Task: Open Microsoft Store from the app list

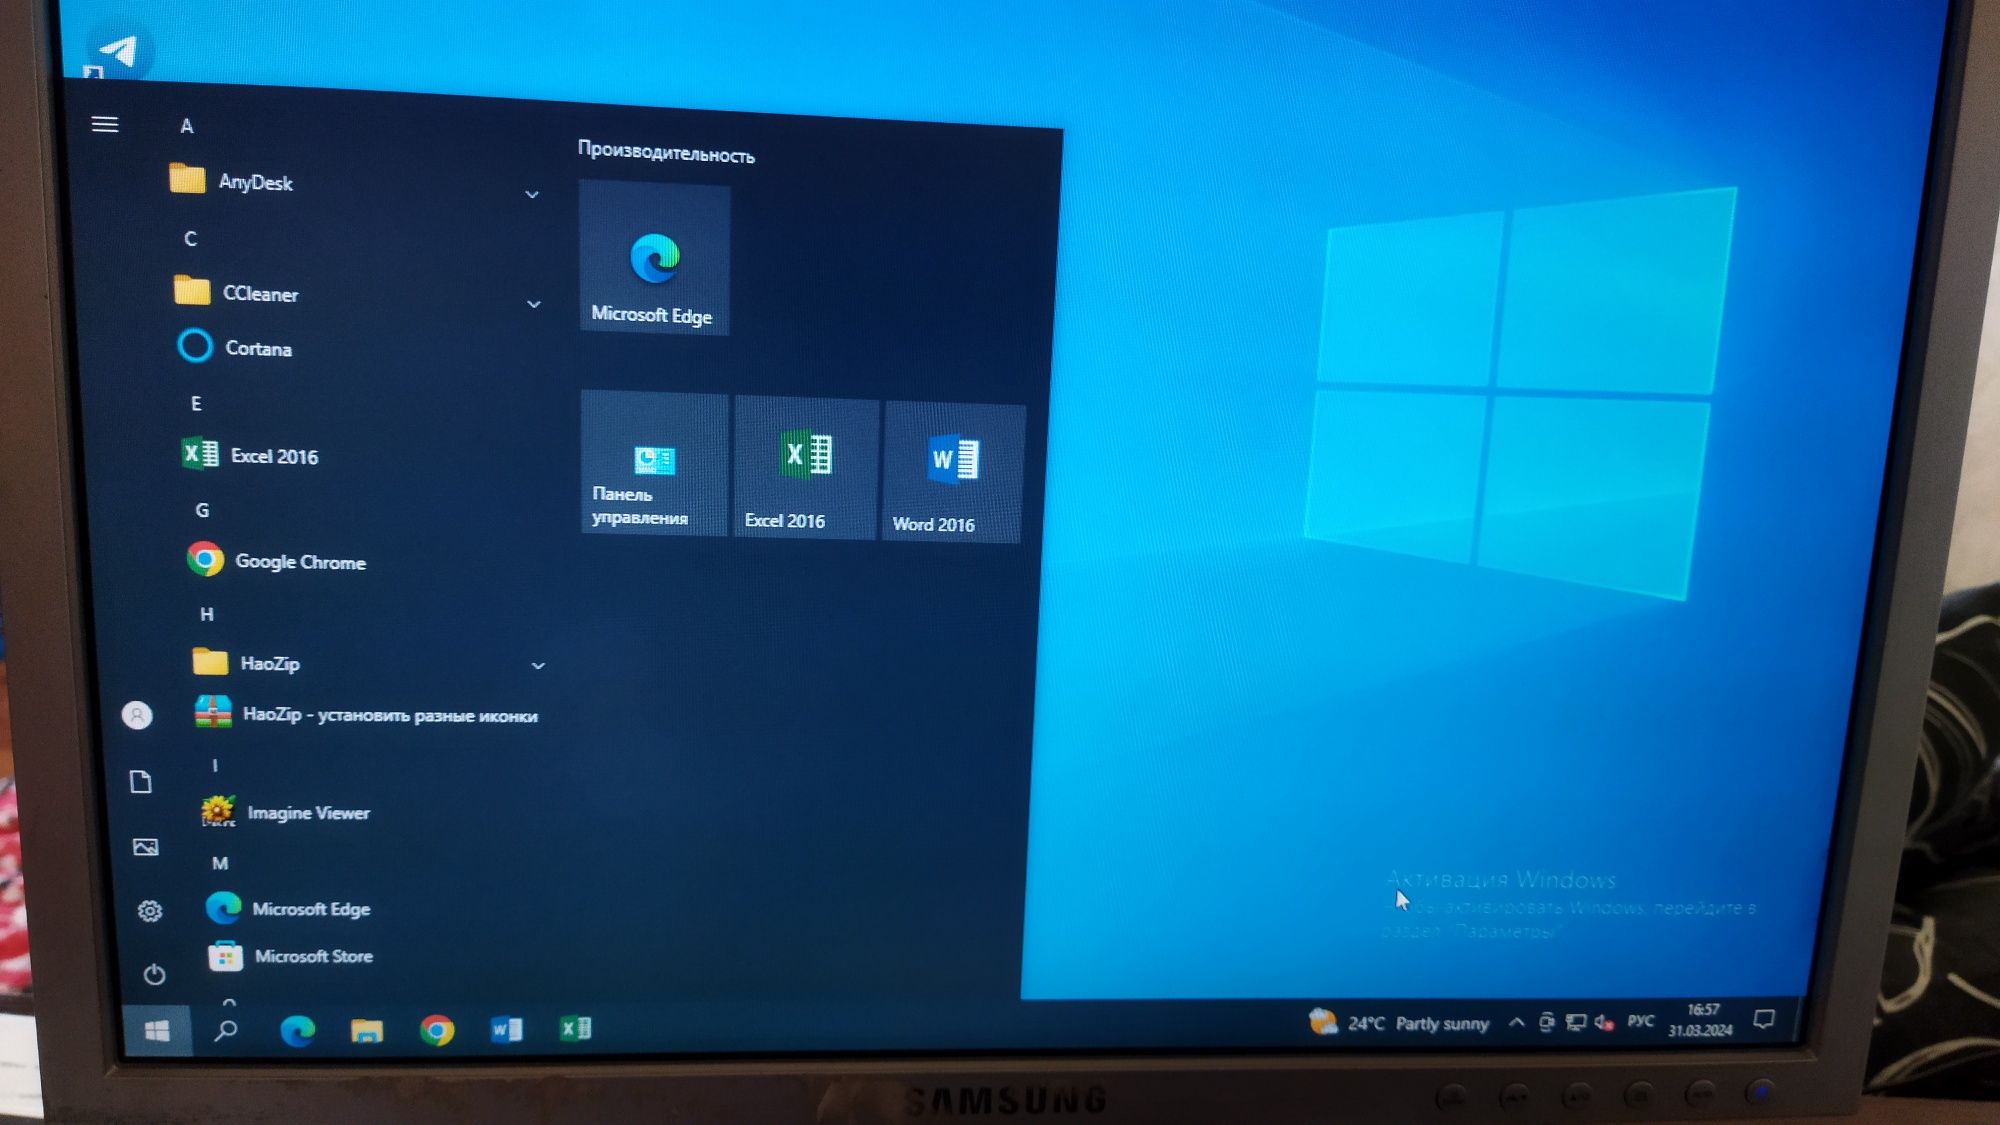Action: 291,956
